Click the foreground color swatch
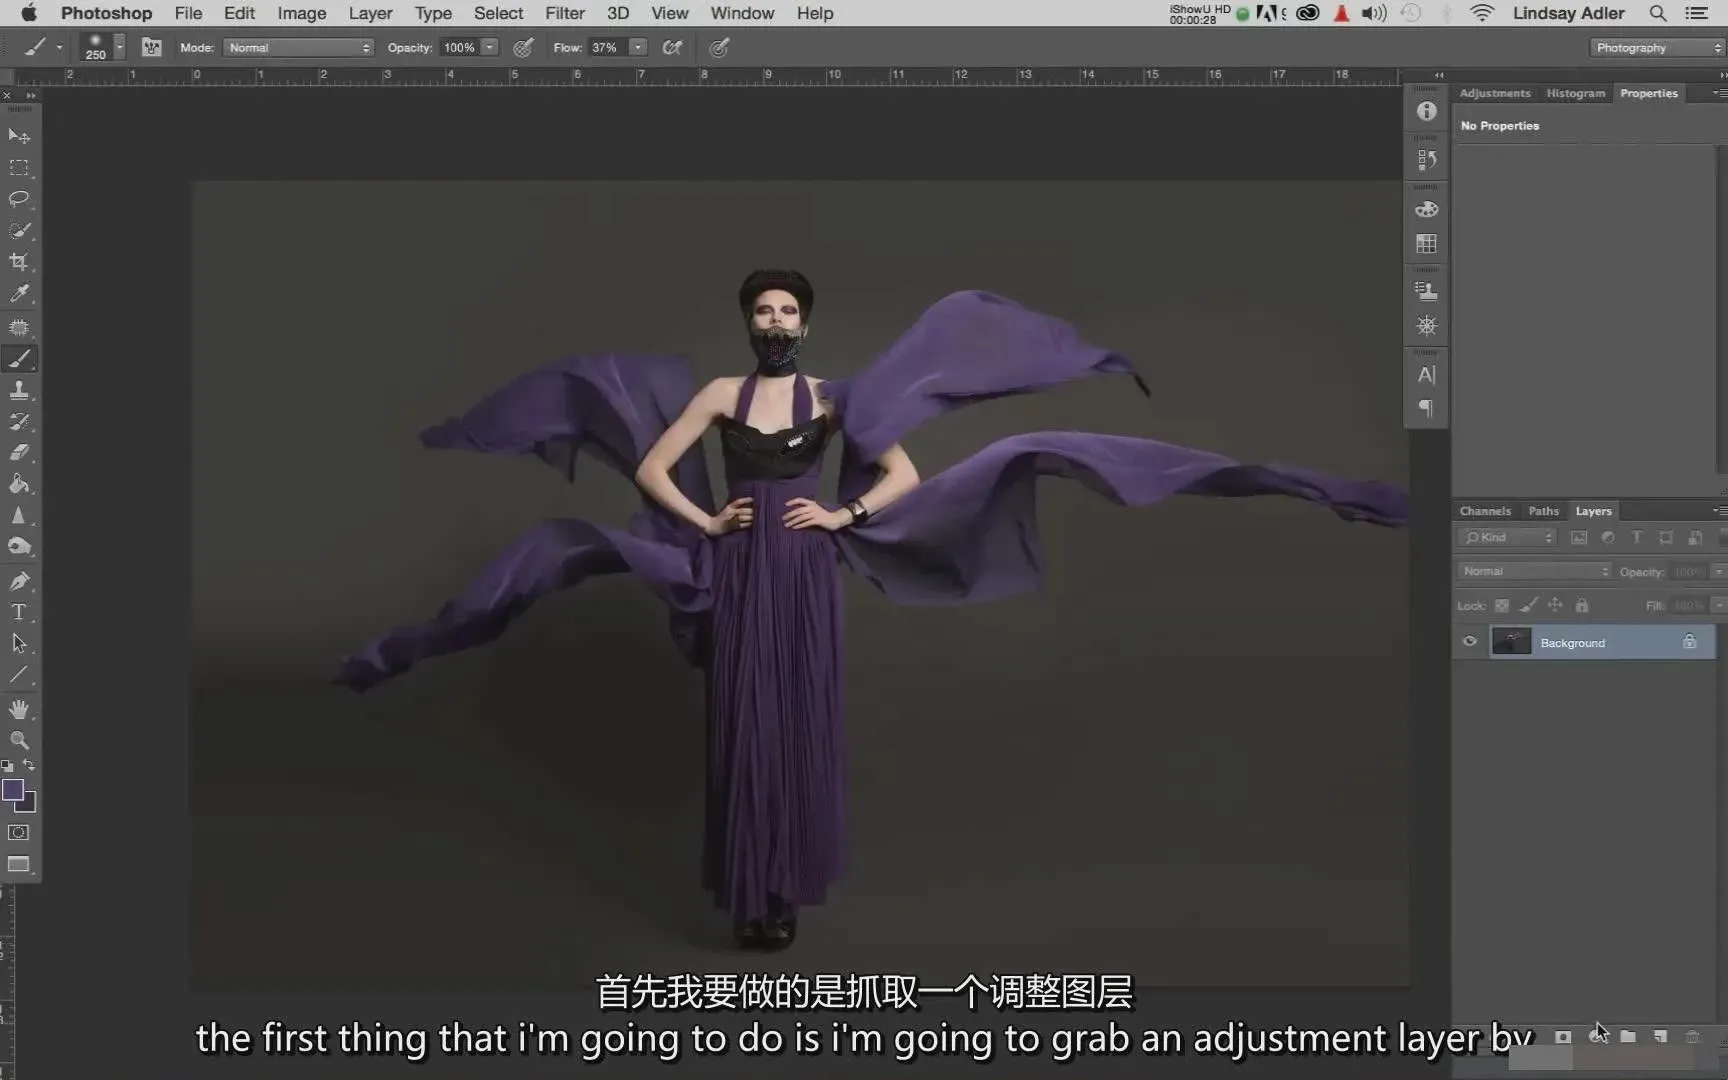Image resolution: width=1728 pixels, height=1080 pixels. pos(13,790)
